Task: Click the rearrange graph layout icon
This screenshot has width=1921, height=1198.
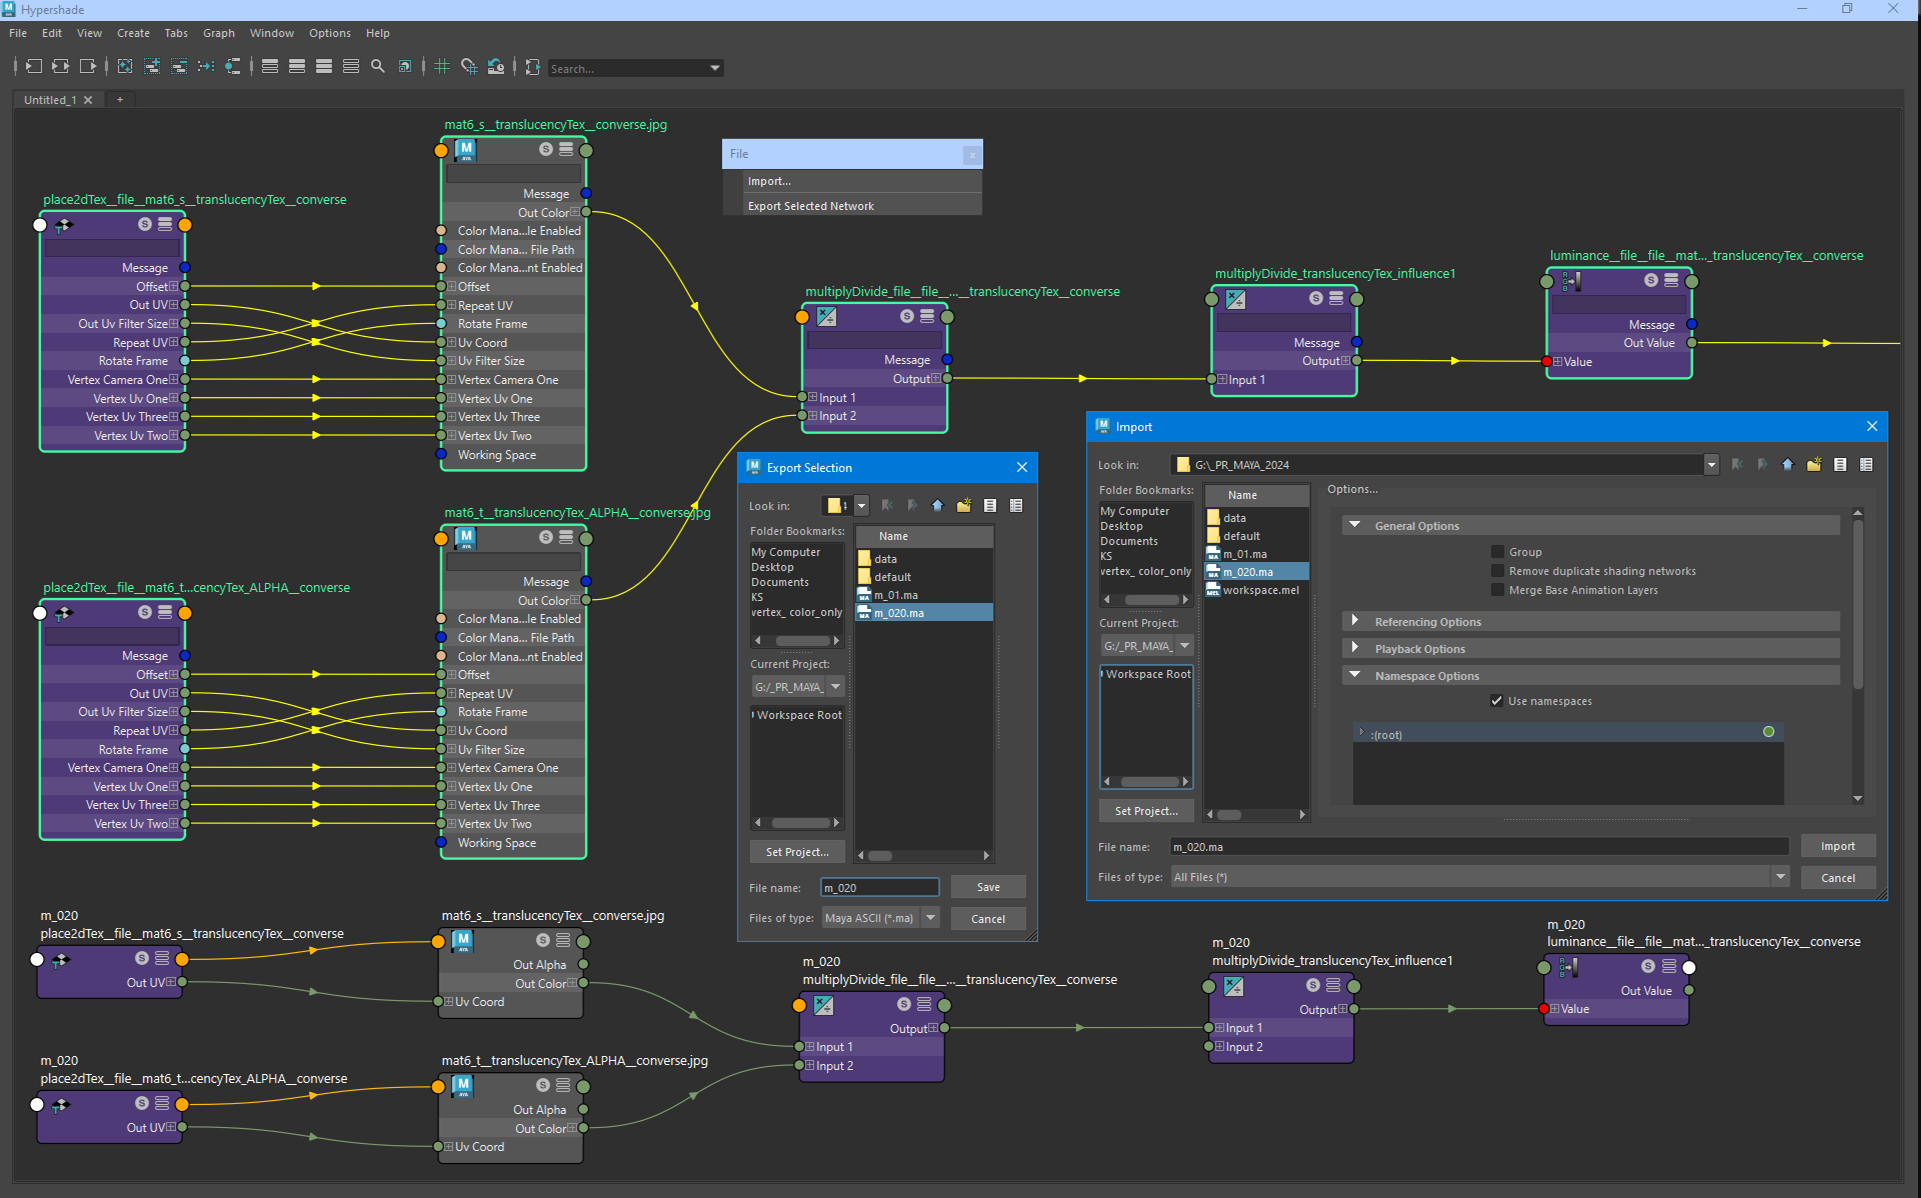Action: coord(205,67)
